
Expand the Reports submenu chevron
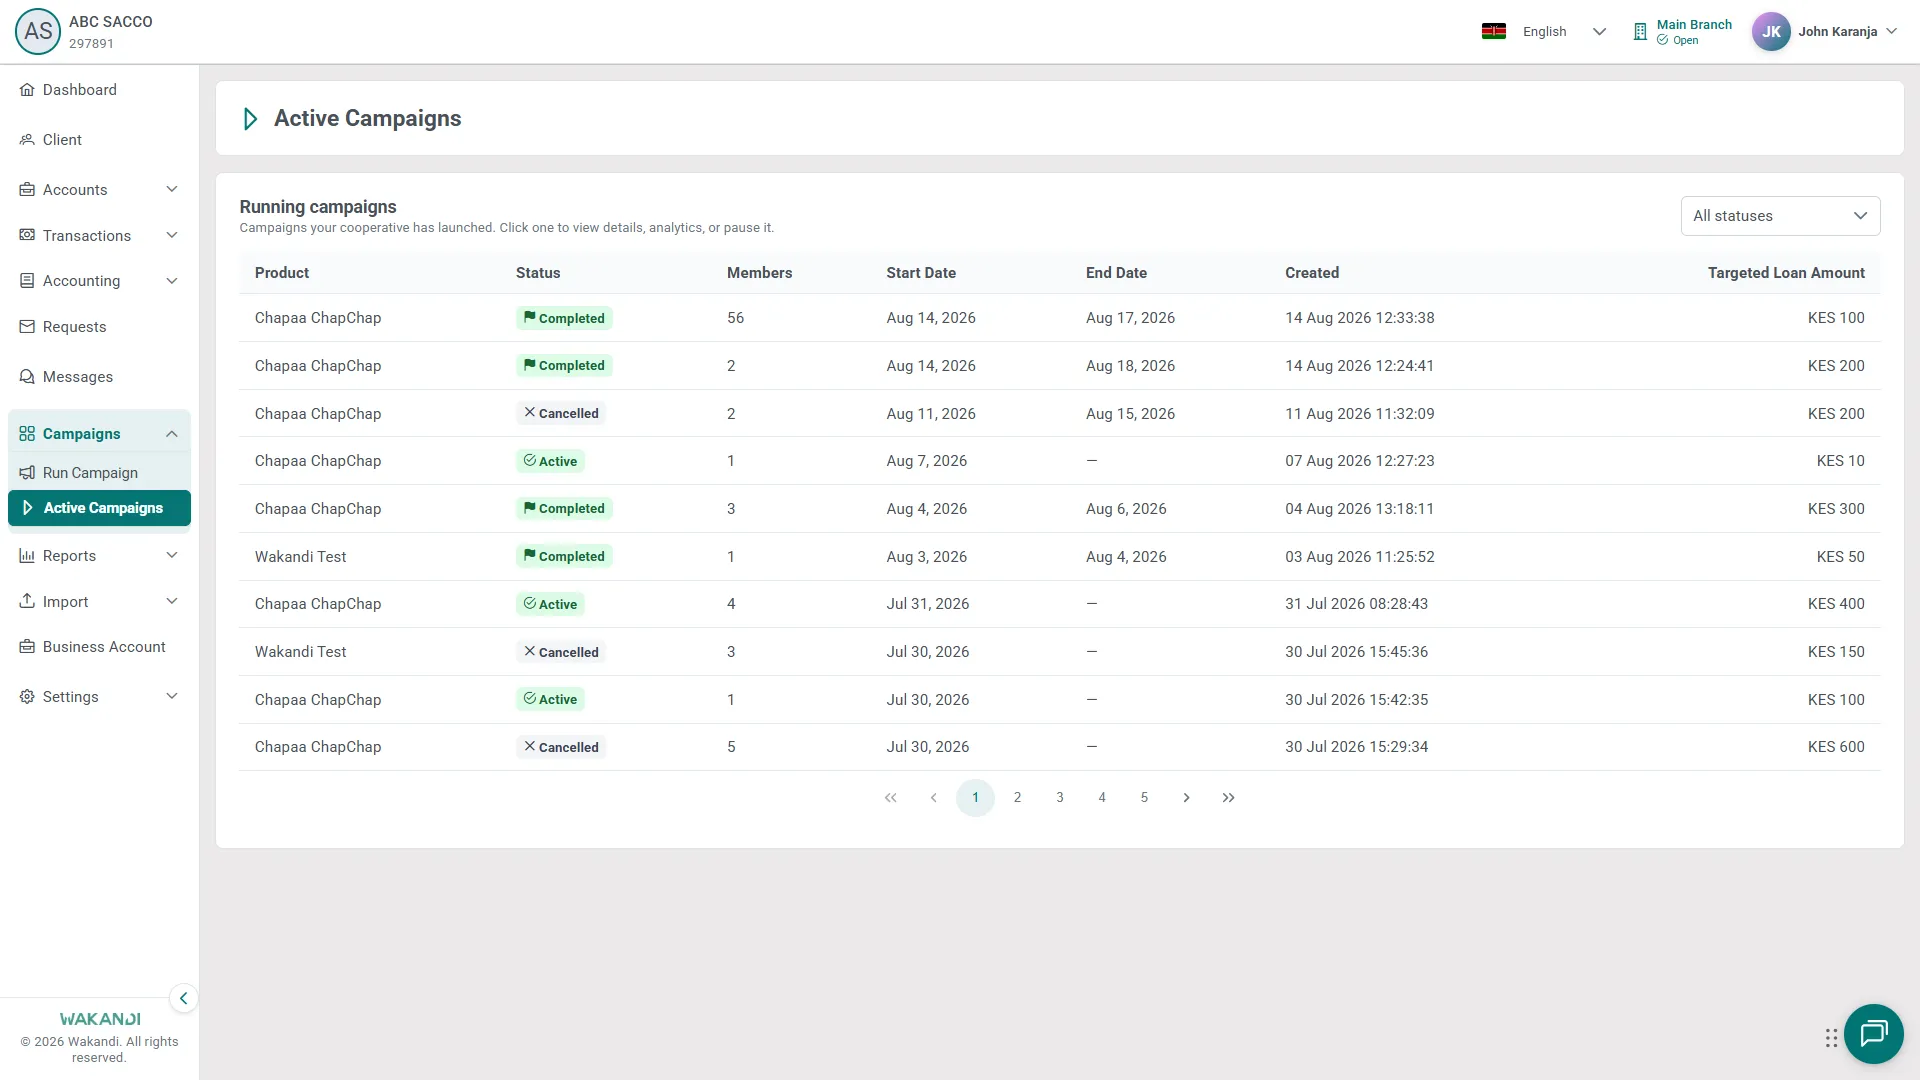point(172,555)
